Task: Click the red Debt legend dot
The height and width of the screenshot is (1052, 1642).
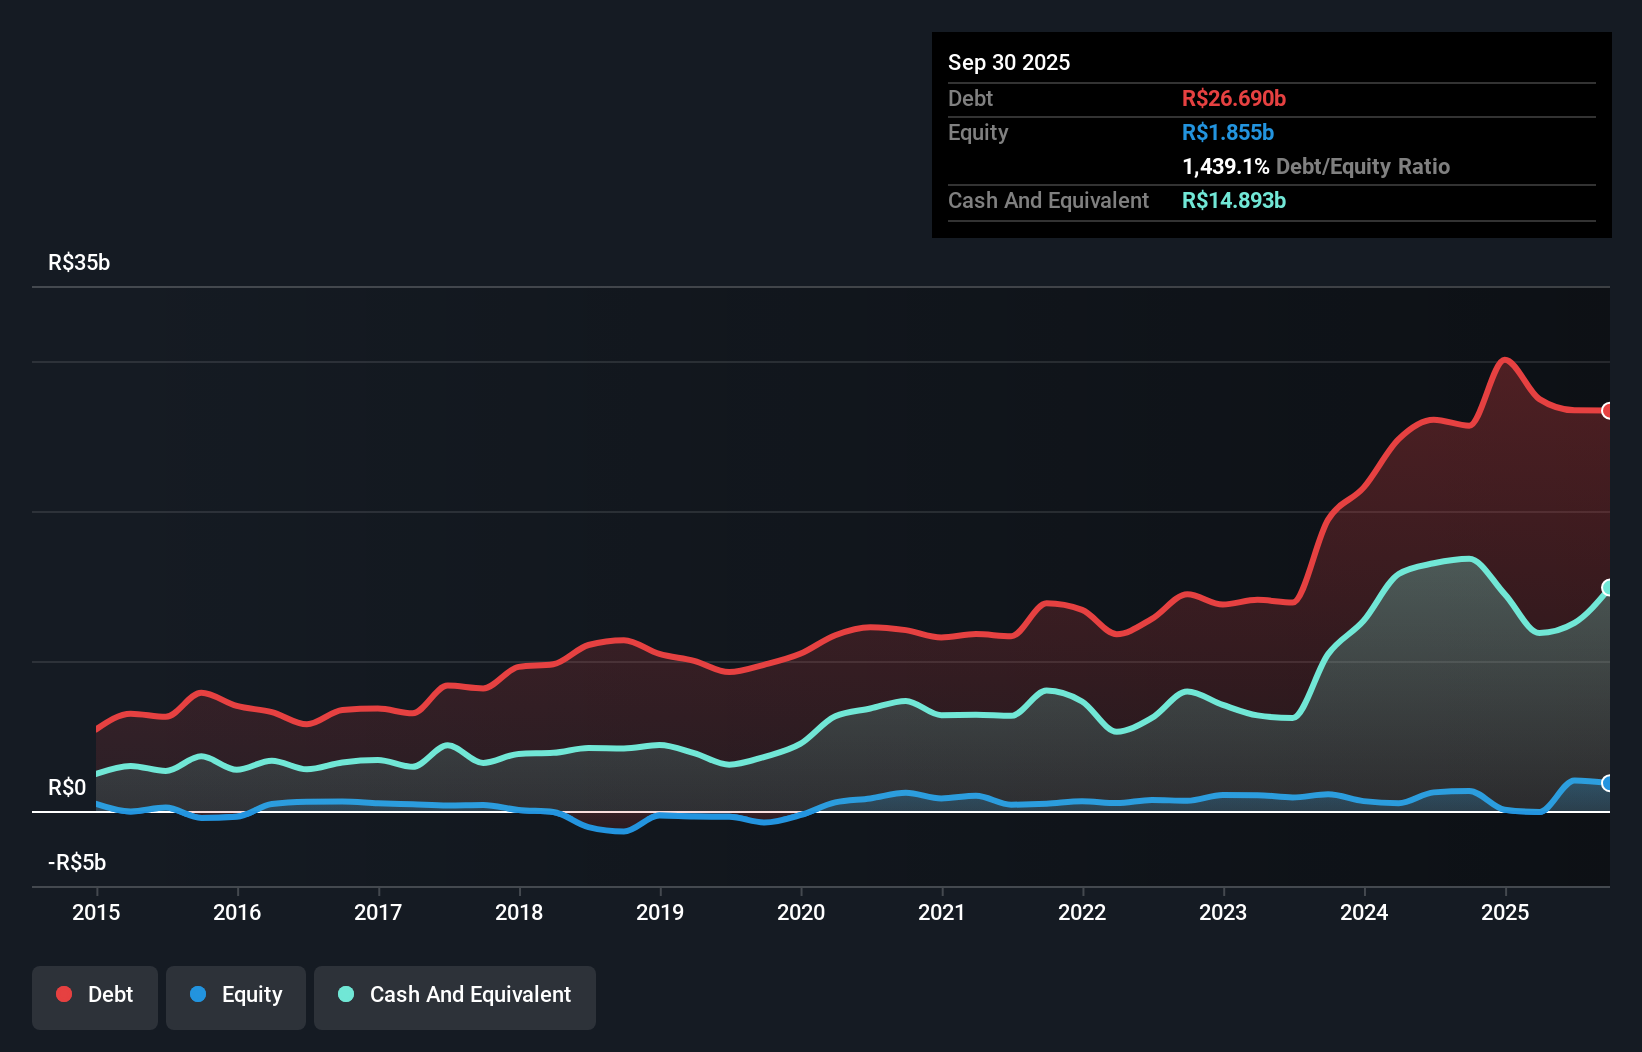Action: coord(63,994)
